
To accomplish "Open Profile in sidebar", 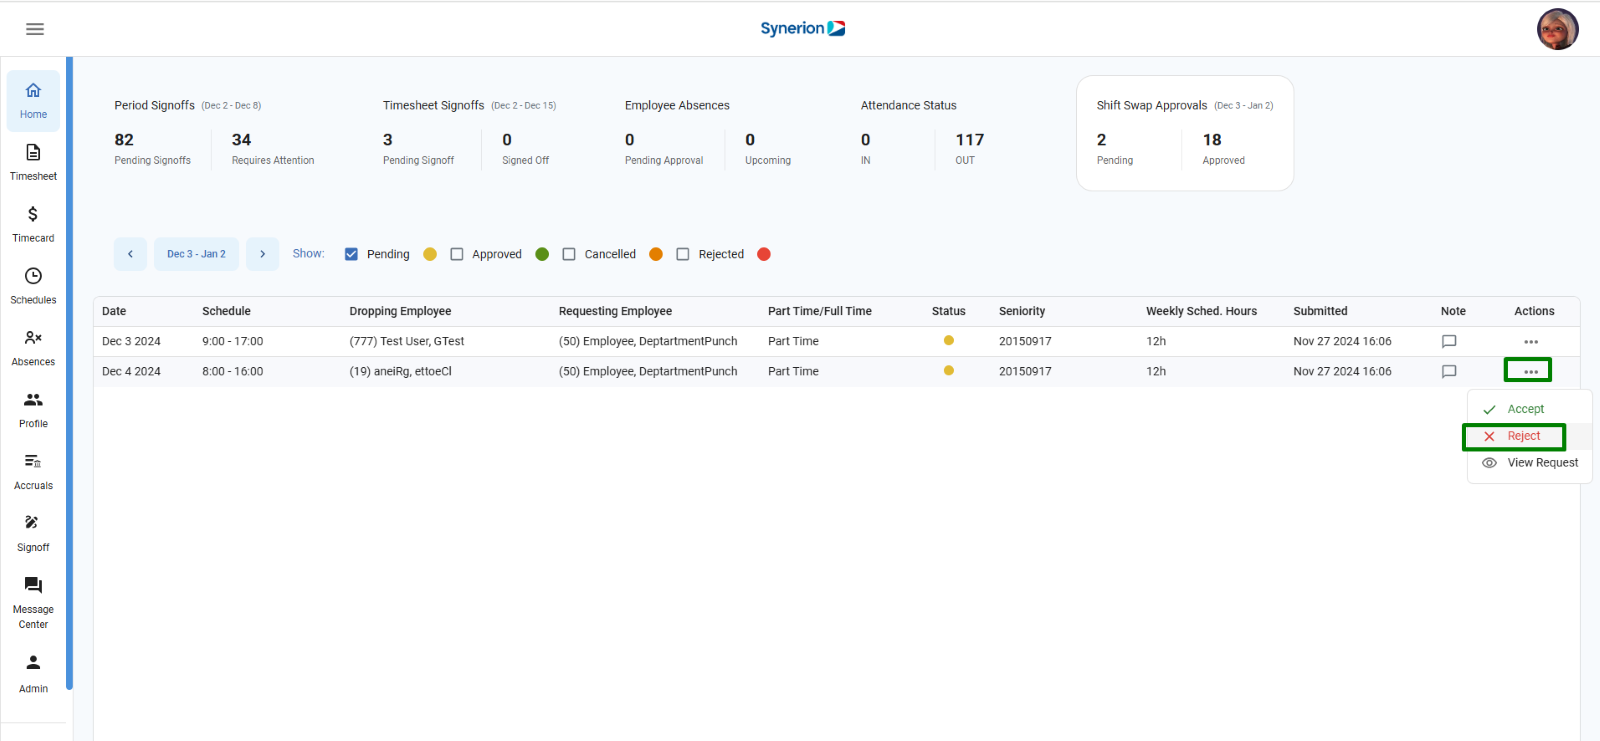I will coord(33,410).
